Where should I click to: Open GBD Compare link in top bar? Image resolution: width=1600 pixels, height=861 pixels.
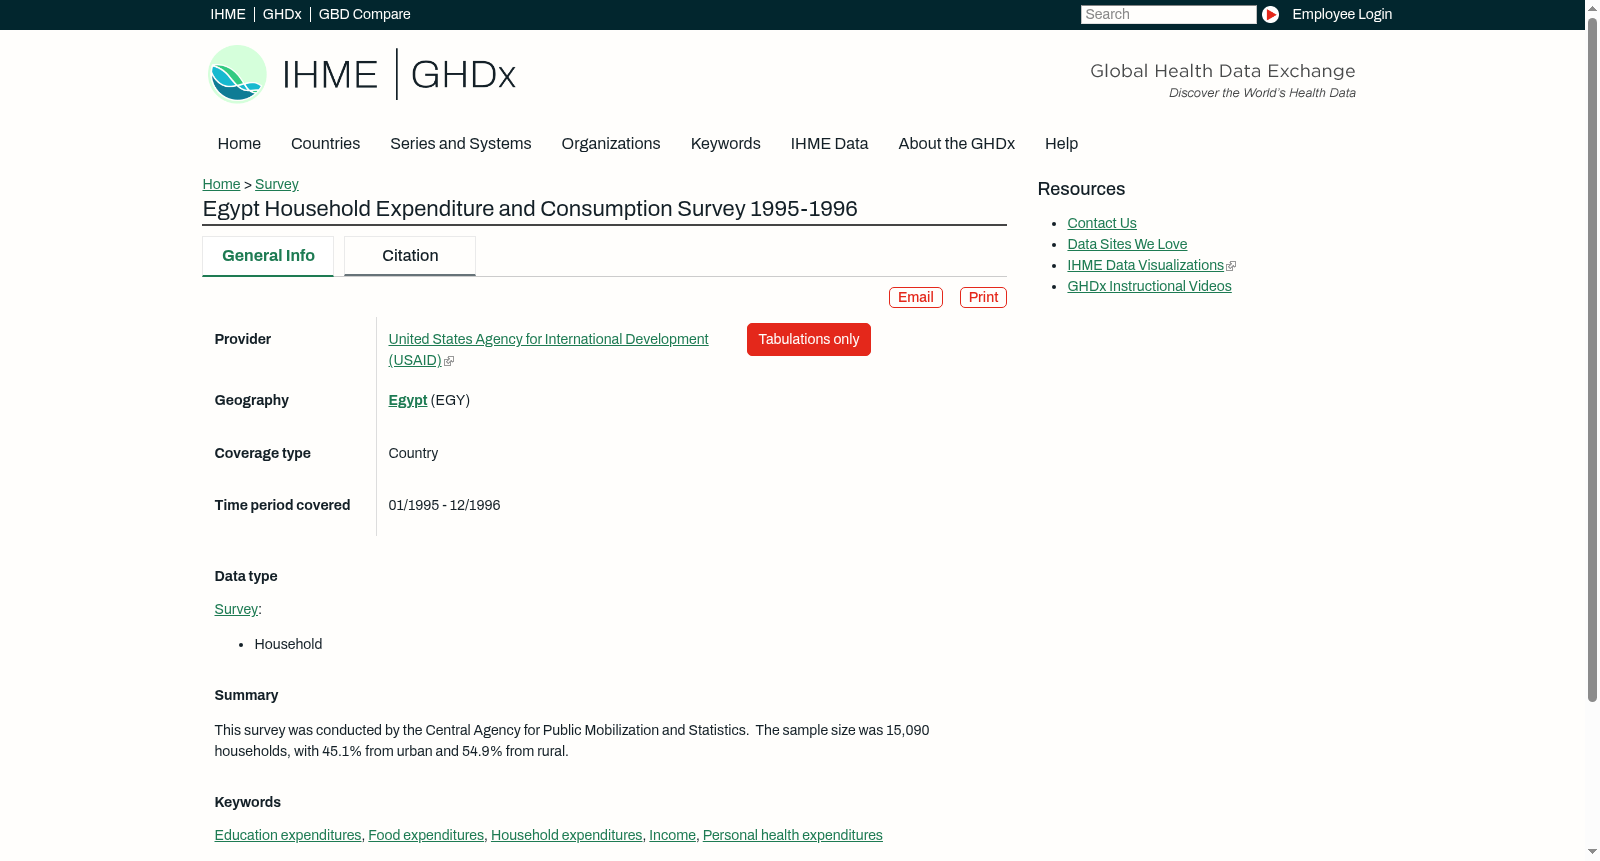click(x=365, y=14)
